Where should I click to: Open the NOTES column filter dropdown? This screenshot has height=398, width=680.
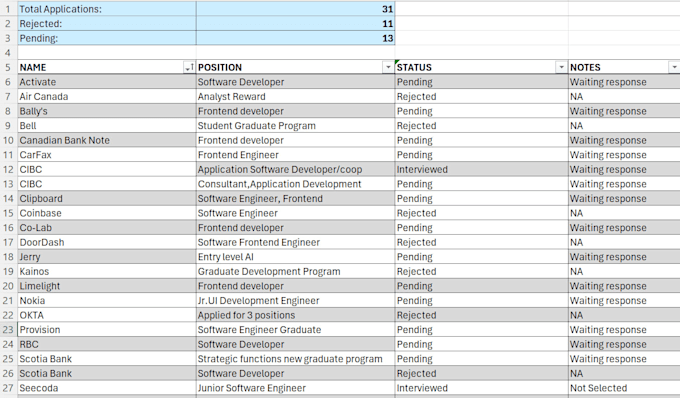coord(674,67)
